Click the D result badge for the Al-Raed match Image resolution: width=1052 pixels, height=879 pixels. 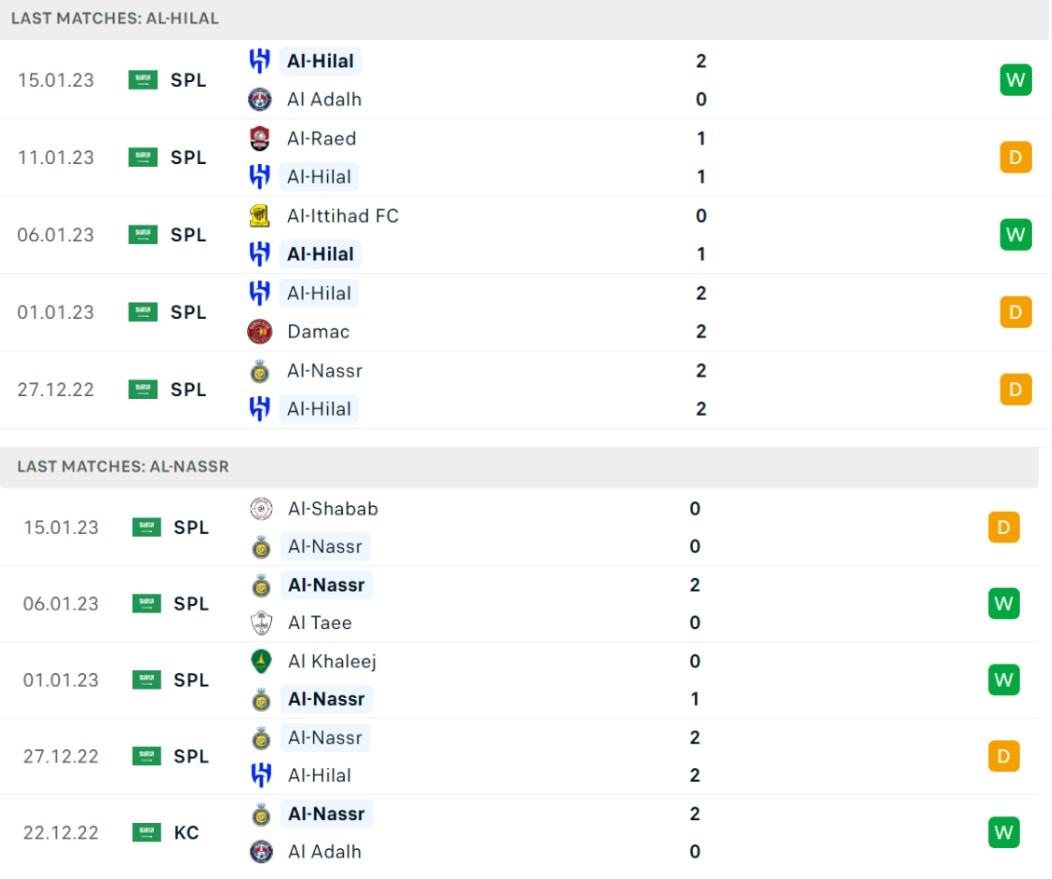point(1015,157)
